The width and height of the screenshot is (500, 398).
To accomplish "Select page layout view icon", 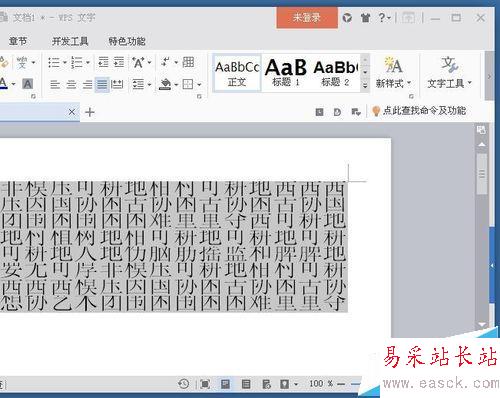I will click(225, 384).
